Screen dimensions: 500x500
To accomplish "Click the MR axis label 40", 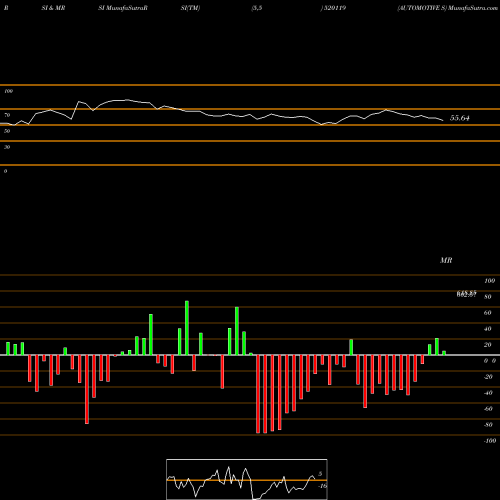I will pyautogui.click(x=488, y=329).
